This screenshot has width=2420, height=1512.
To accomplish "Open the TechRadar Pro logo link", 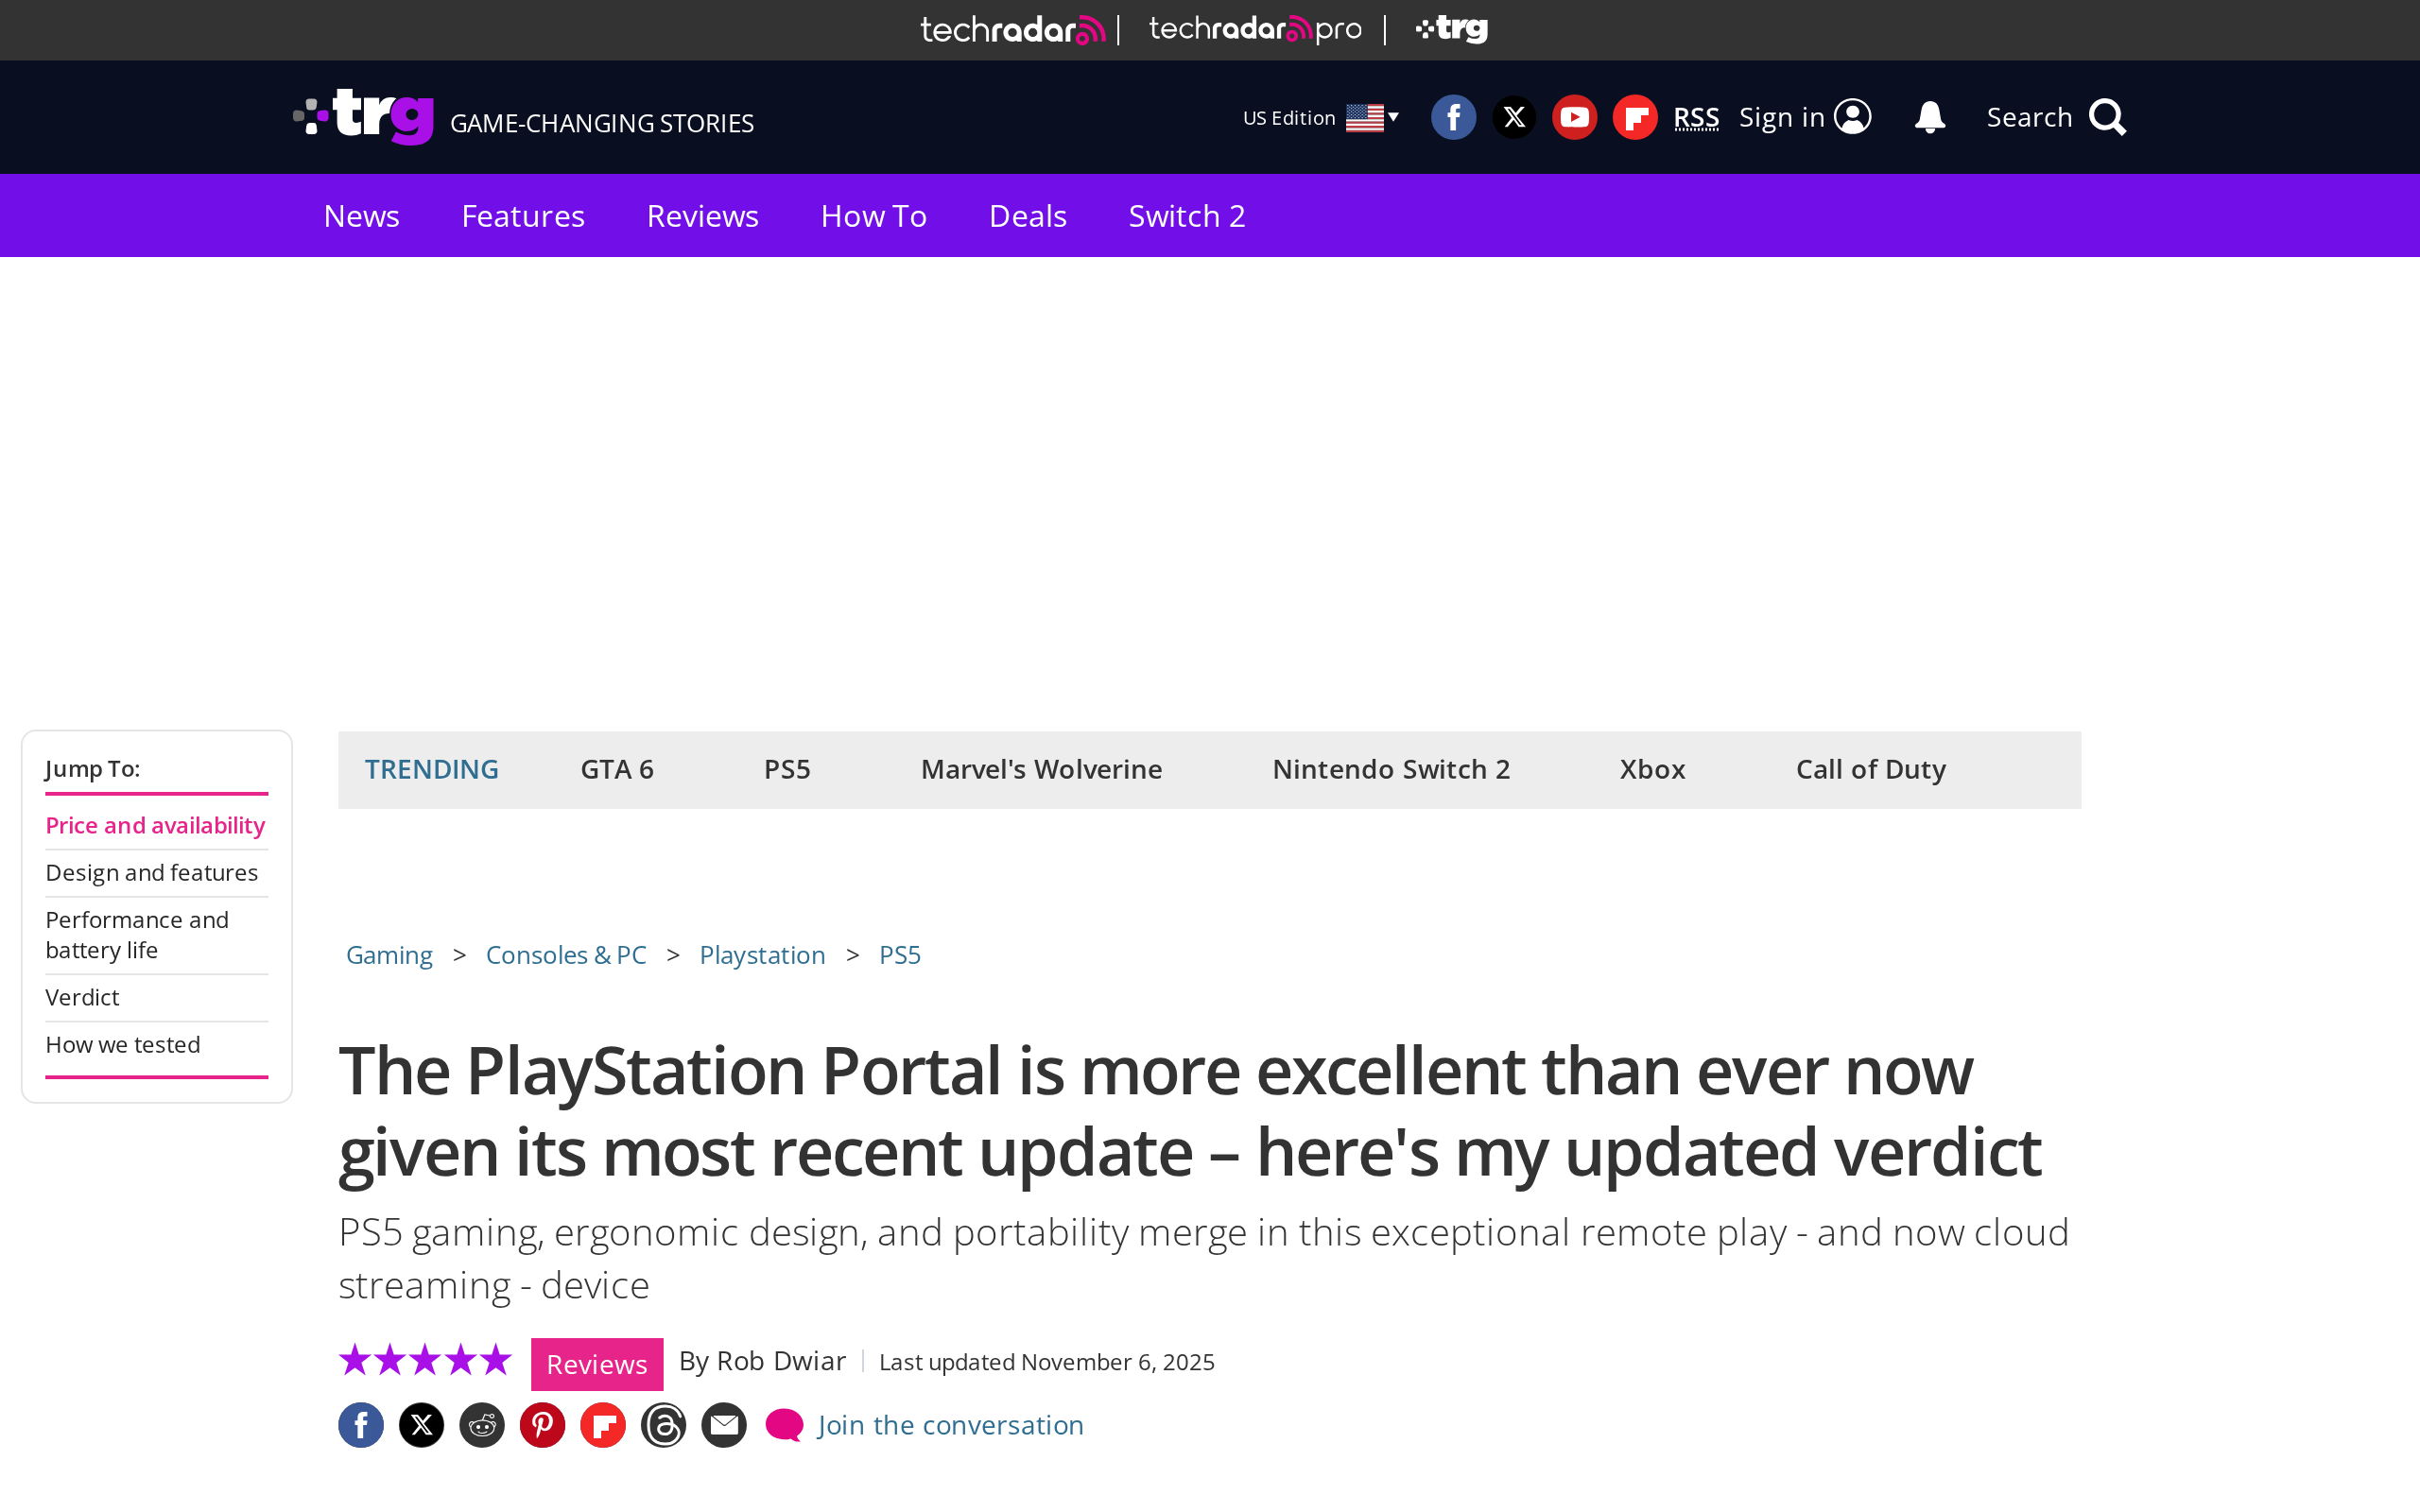I will (1255, 30).
